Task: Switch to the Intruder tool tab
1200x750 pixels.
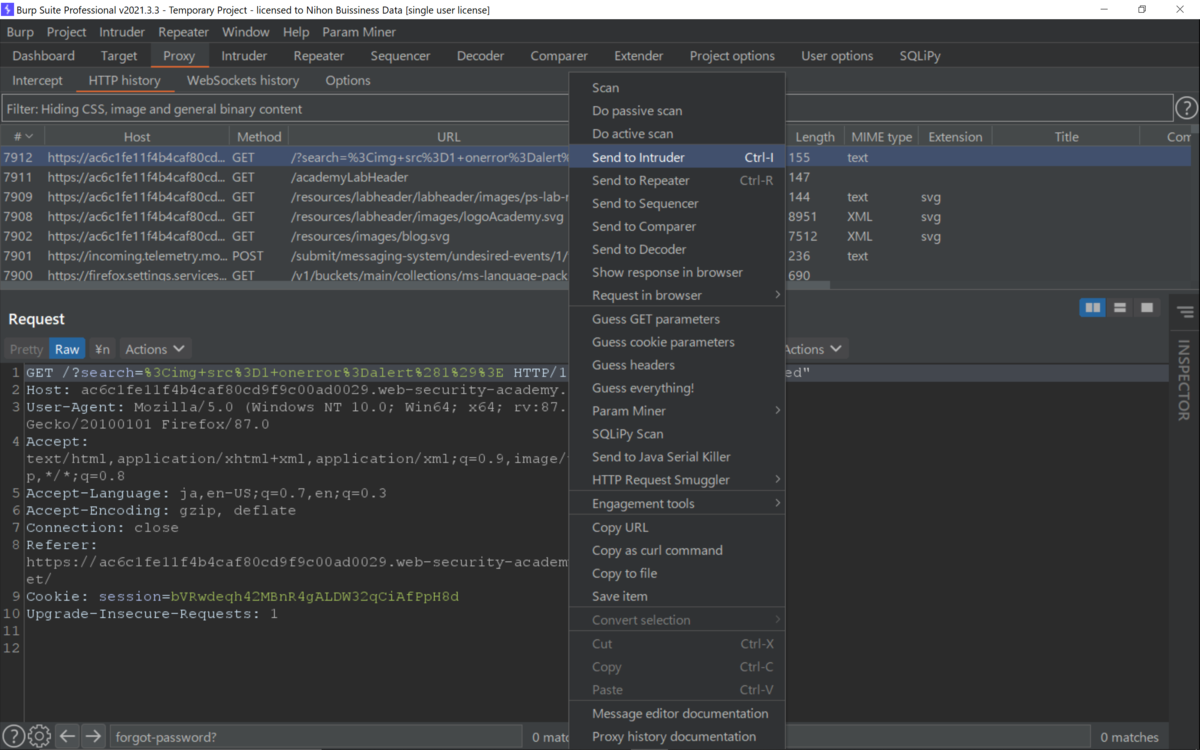Action: click(244, 56)
